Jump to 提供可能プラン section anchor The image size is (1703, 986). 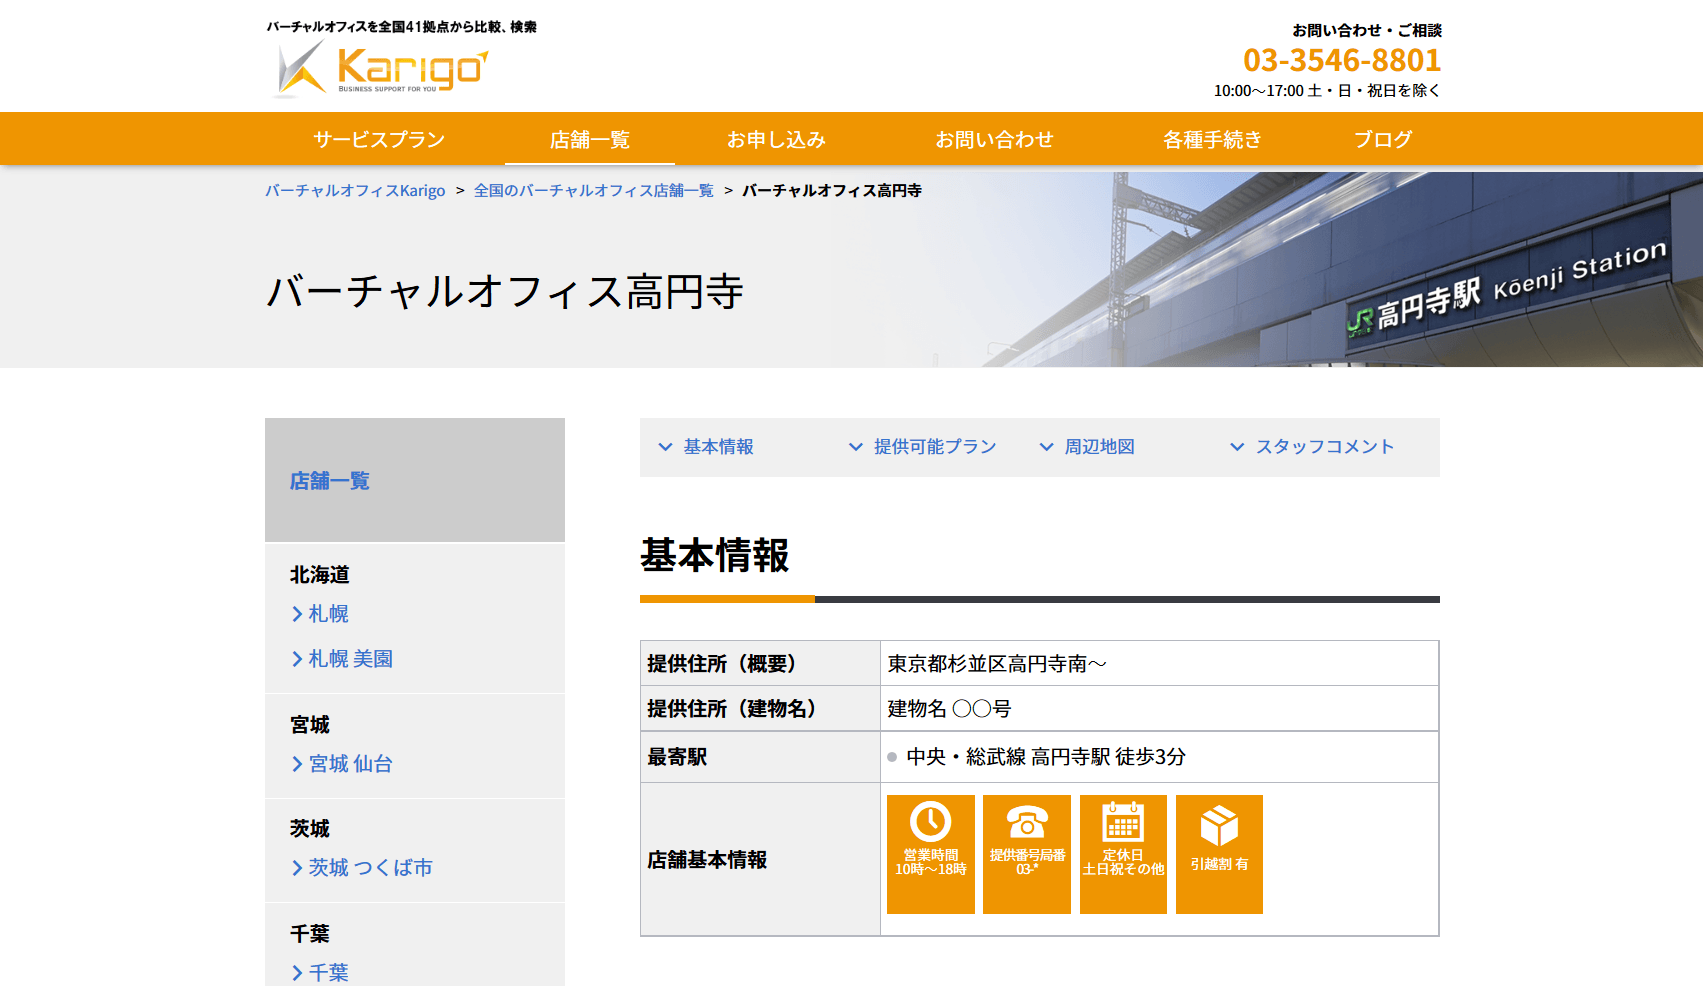934,447
